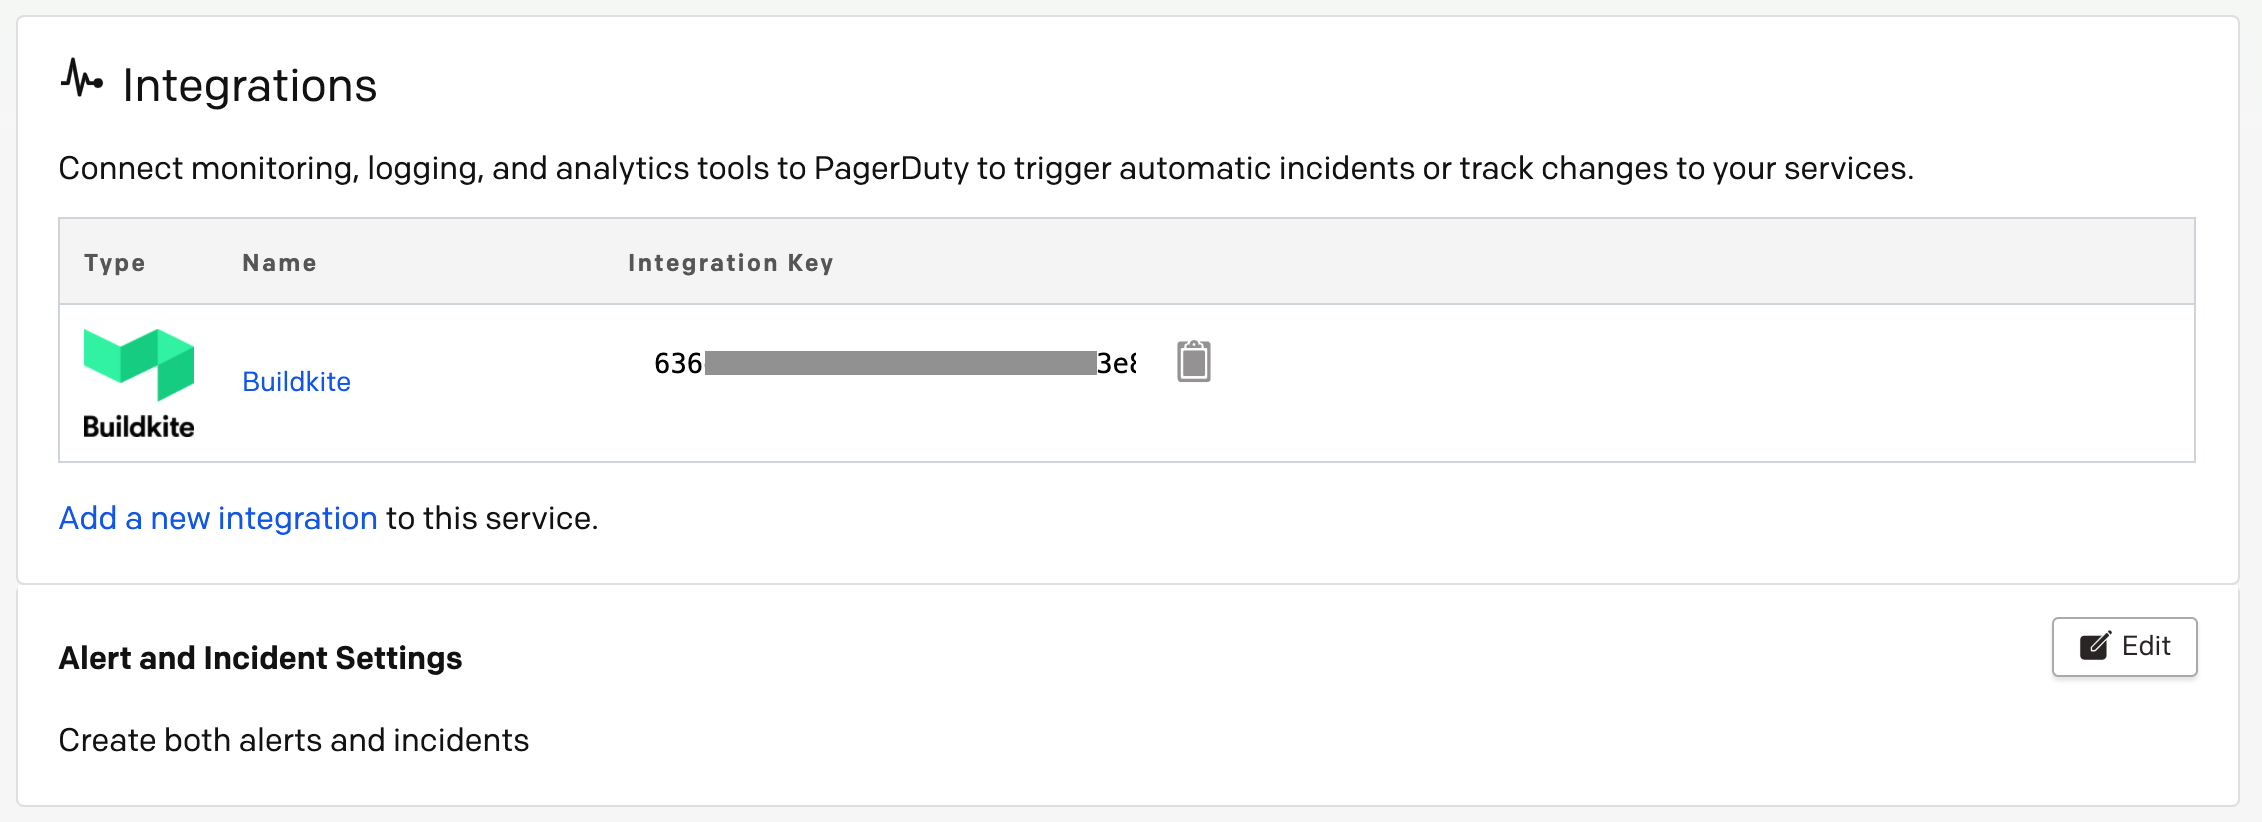Click the integrations description paragraph
The height and width of the screenshot is (822, 2262).
coord(987,168)
